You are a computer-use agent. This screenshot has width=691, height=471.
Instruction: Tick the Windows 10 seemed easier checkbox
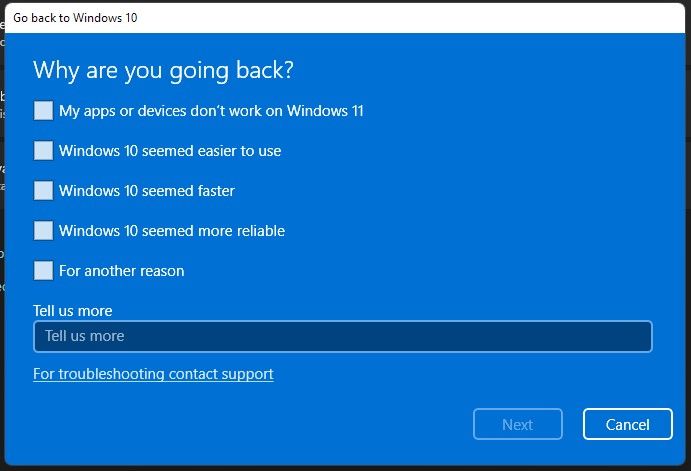[43, 151]
